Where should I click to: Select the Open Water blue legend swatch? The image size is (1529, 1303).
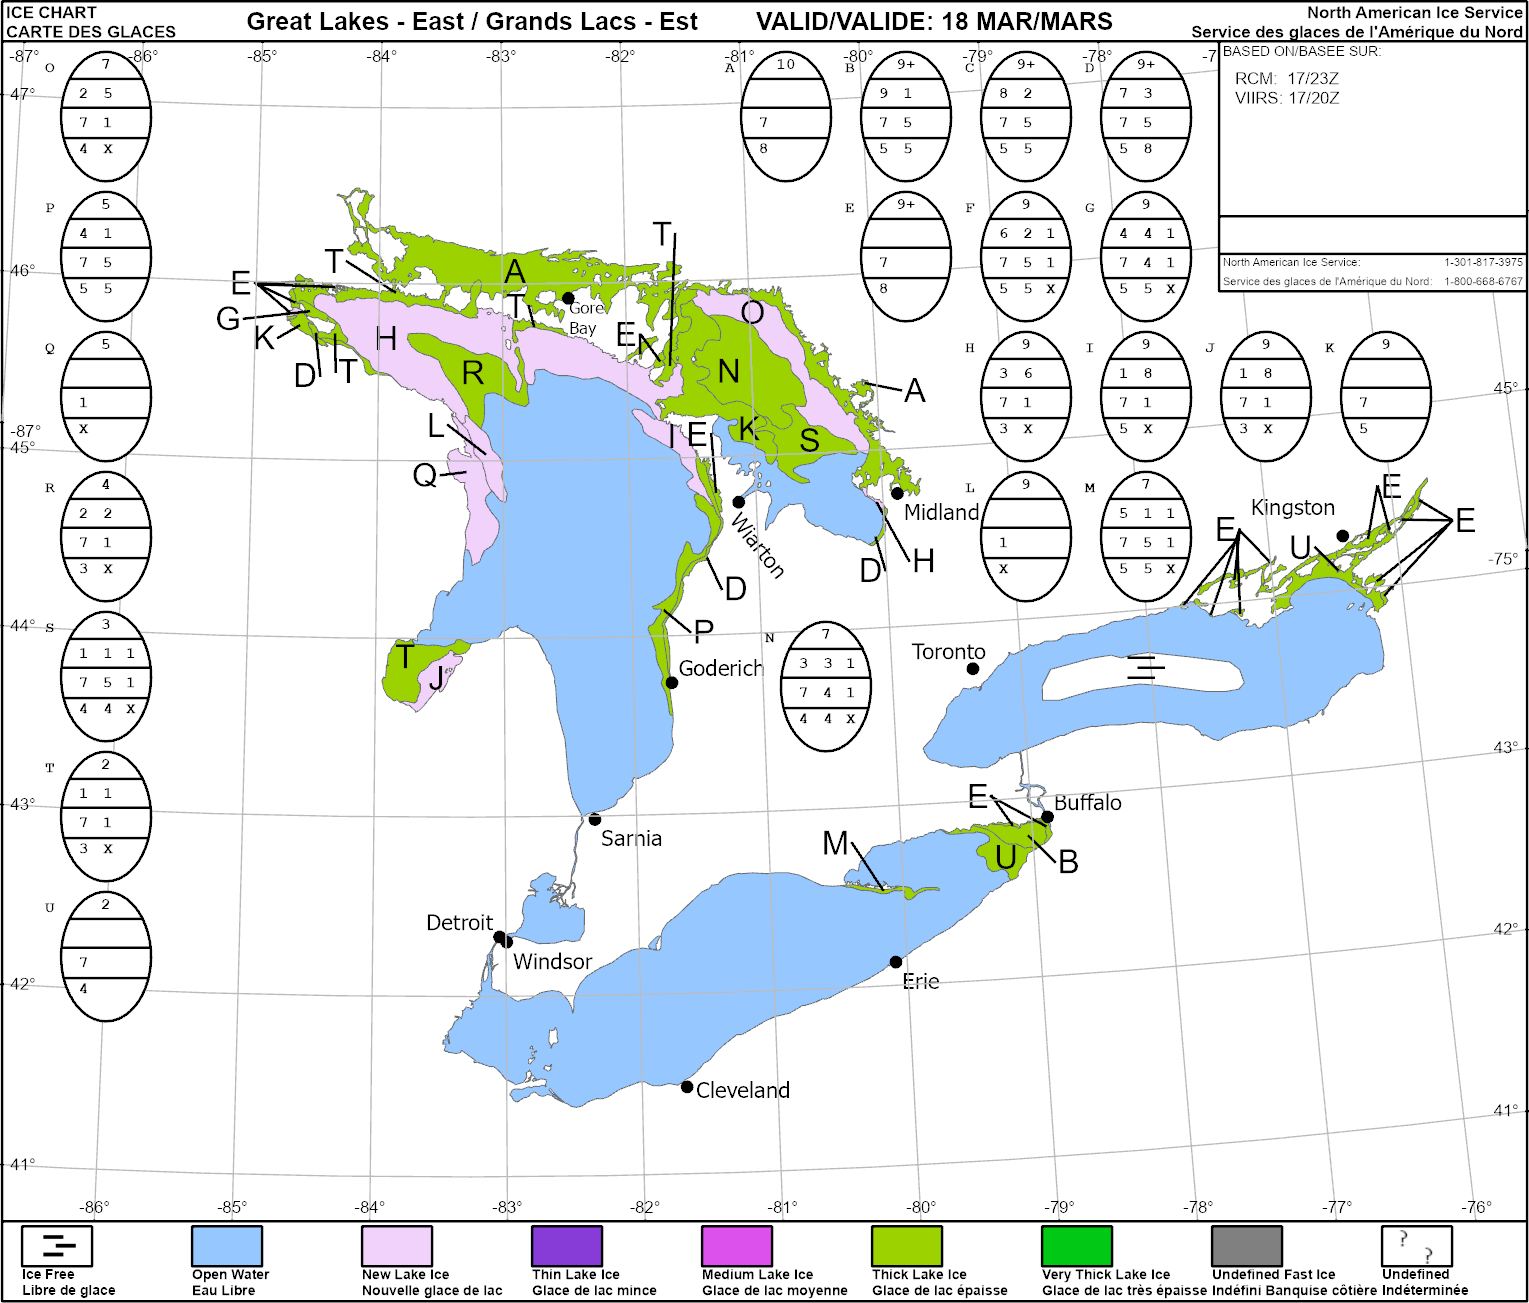coord(227,1246)
